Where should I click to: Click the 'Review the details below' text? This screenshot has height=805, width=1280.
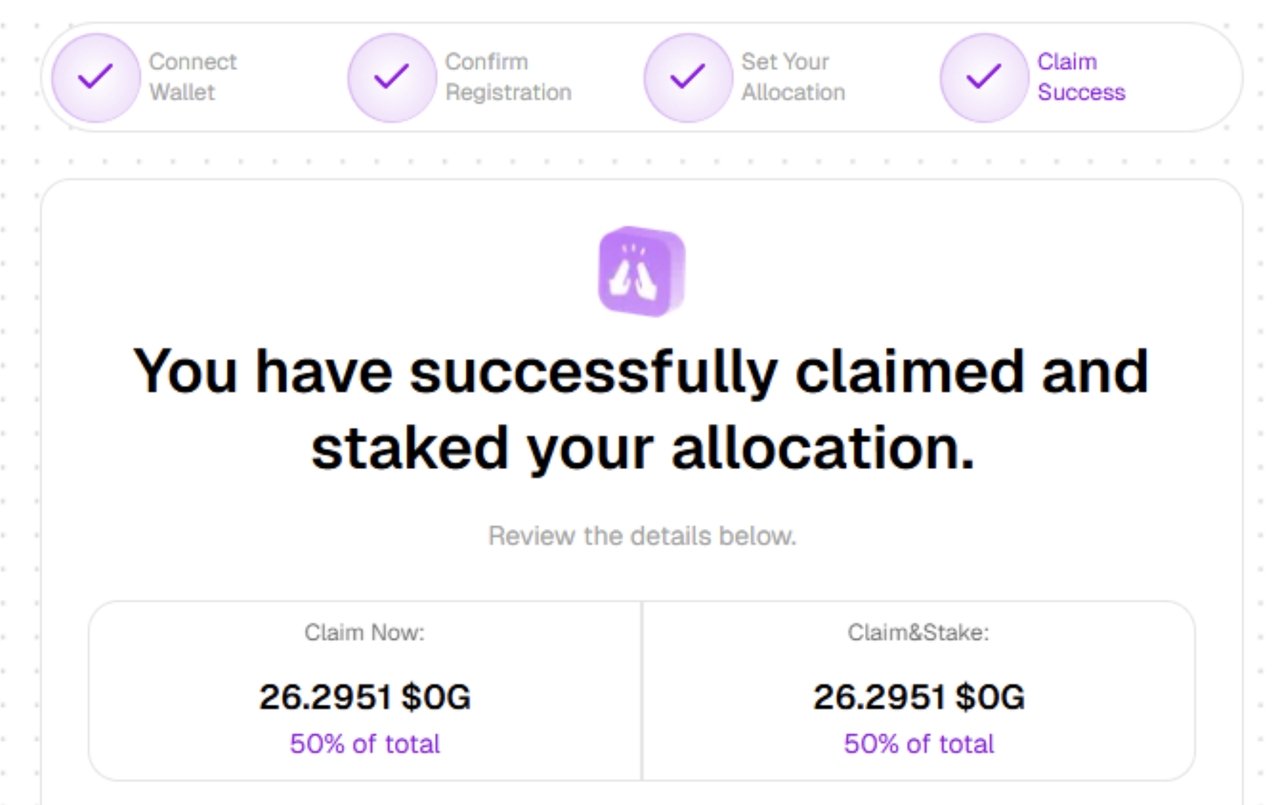coord(641,536)
